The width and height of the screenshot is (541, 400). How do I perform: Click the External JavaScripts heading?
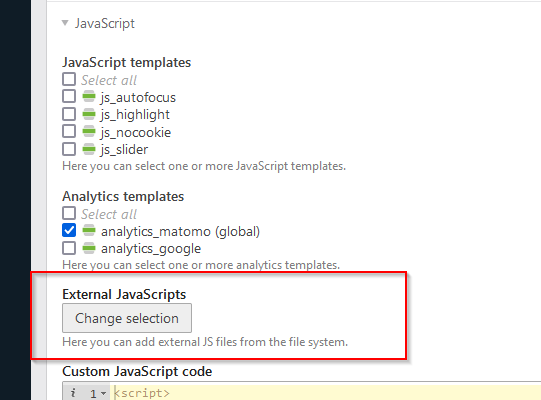tap(124, 294)
